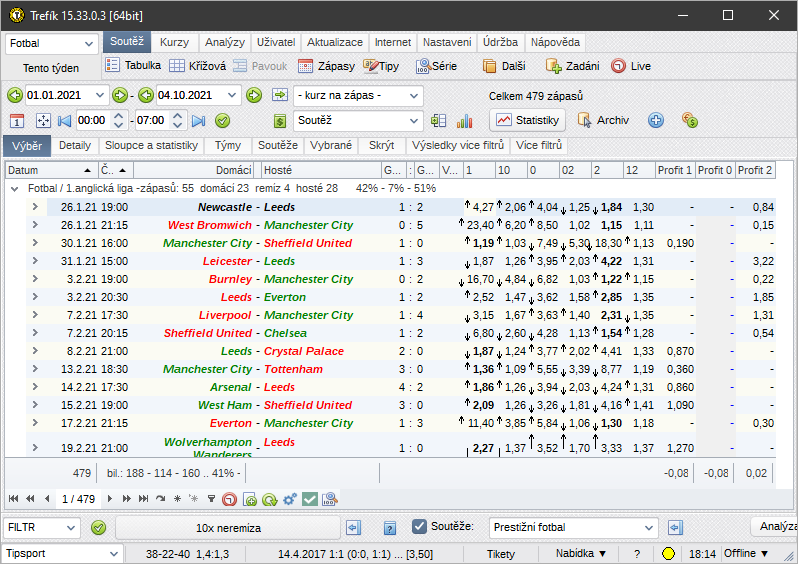Click the green dollar sheet icon beside the Soutěž dropdown

(x=280, y=121)
